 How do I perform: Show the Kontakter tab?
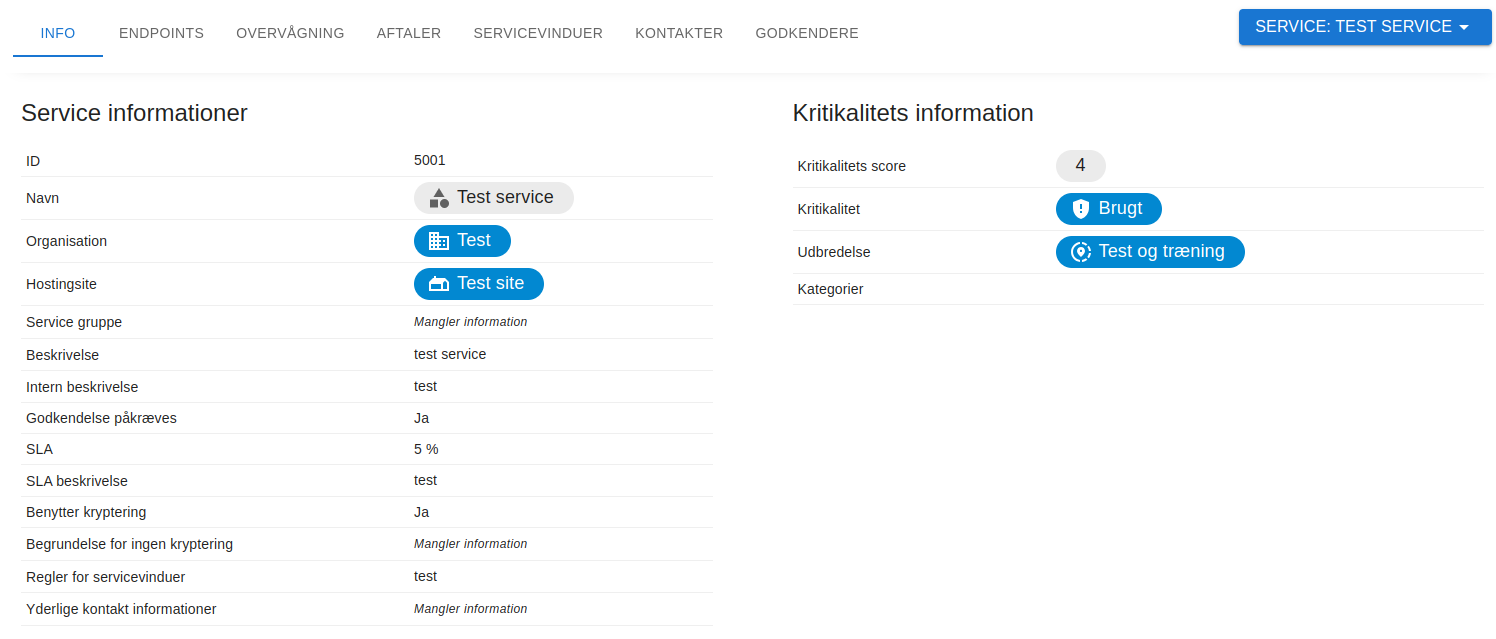coord(679,33)
